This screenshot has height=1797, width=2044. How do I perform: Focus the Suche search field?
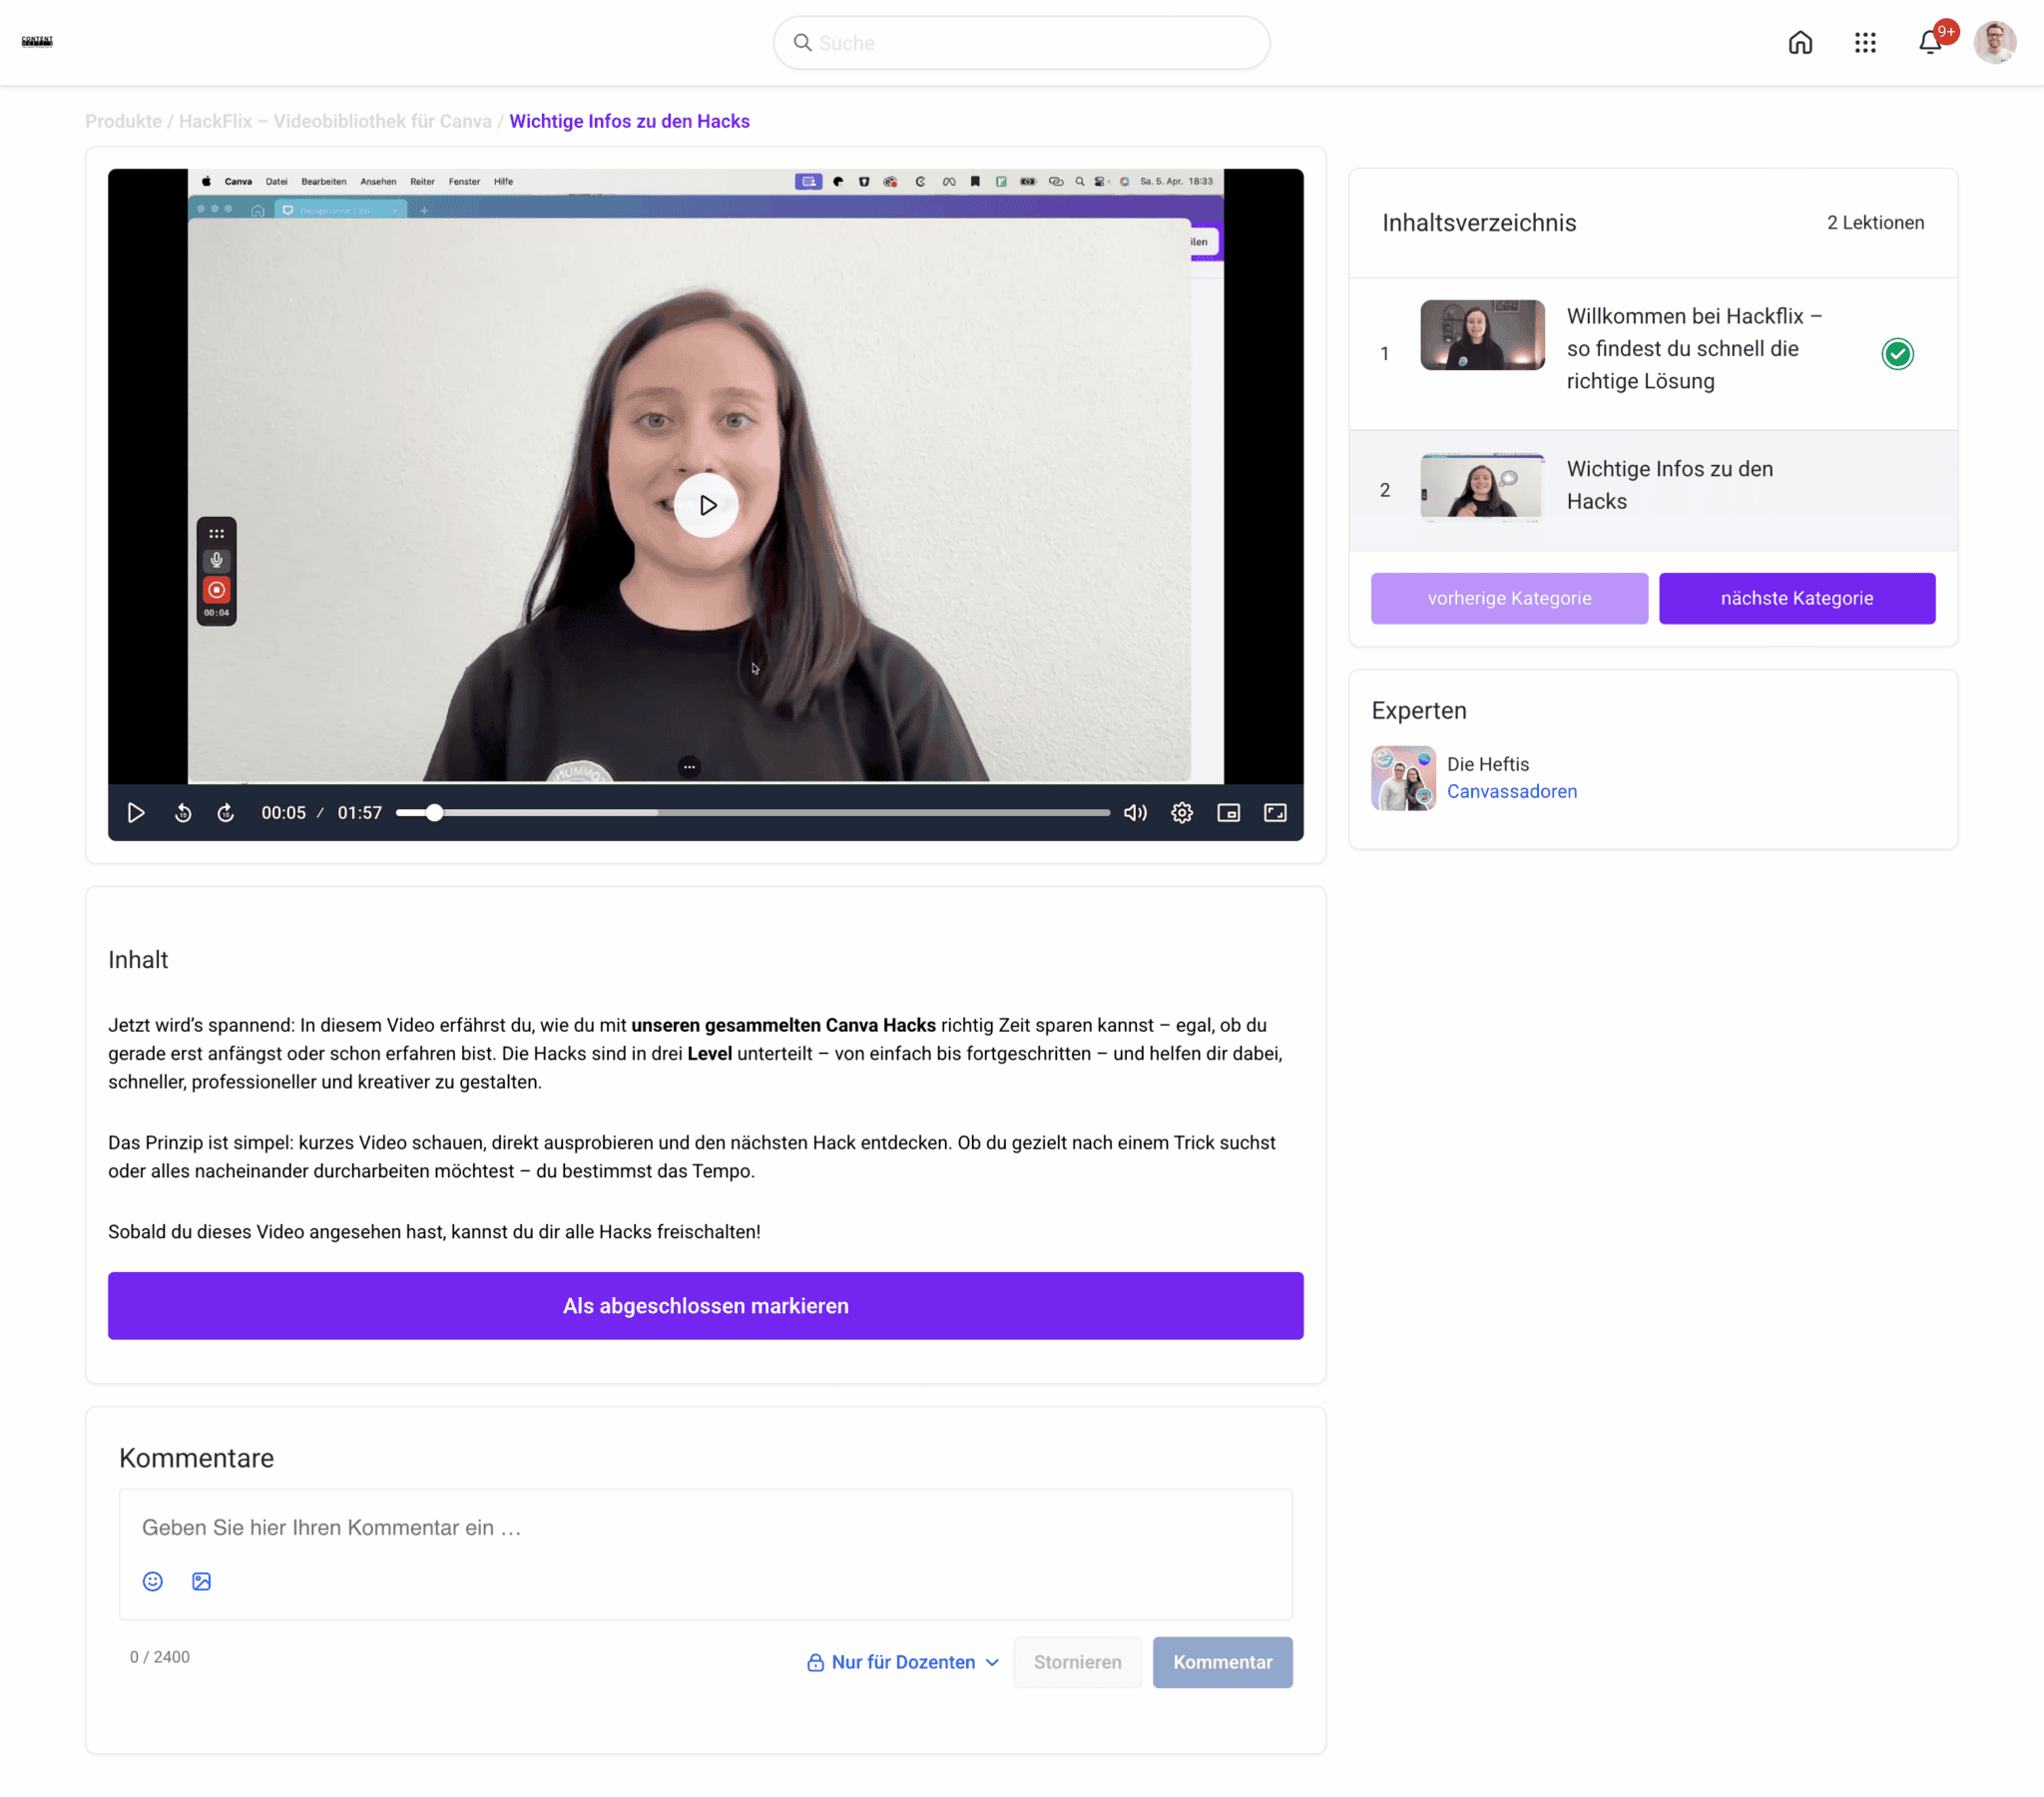tap(1021, 42)
